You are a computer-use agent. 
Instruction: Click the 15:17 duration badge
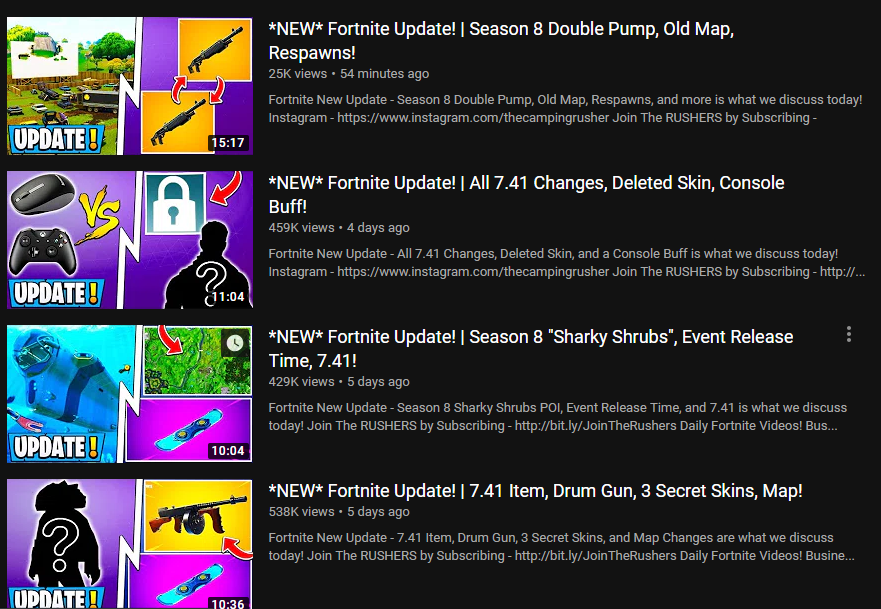(228, 143)
